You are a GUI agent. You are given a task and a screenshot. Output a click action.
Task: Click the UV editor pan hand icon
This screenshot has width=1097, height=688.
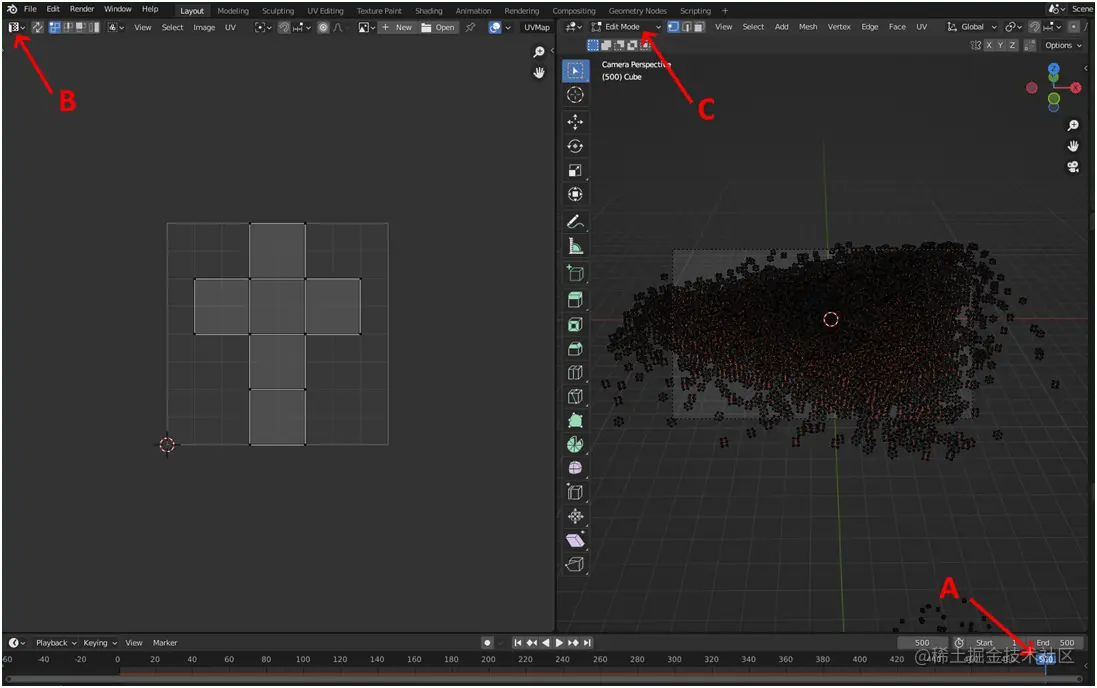[539, 72]
